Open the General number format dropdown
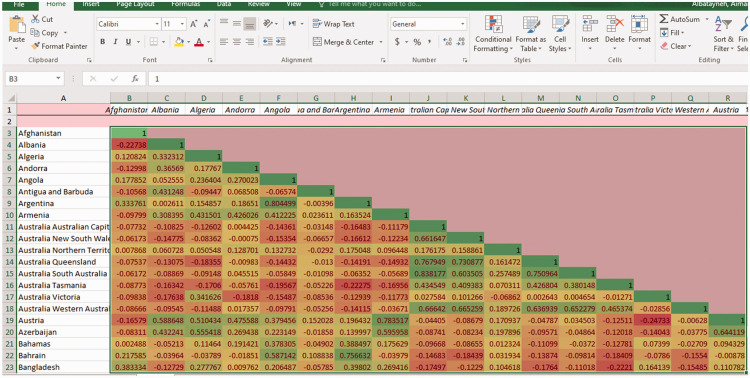Screen dimensions: 750x378 pos(463,24)
